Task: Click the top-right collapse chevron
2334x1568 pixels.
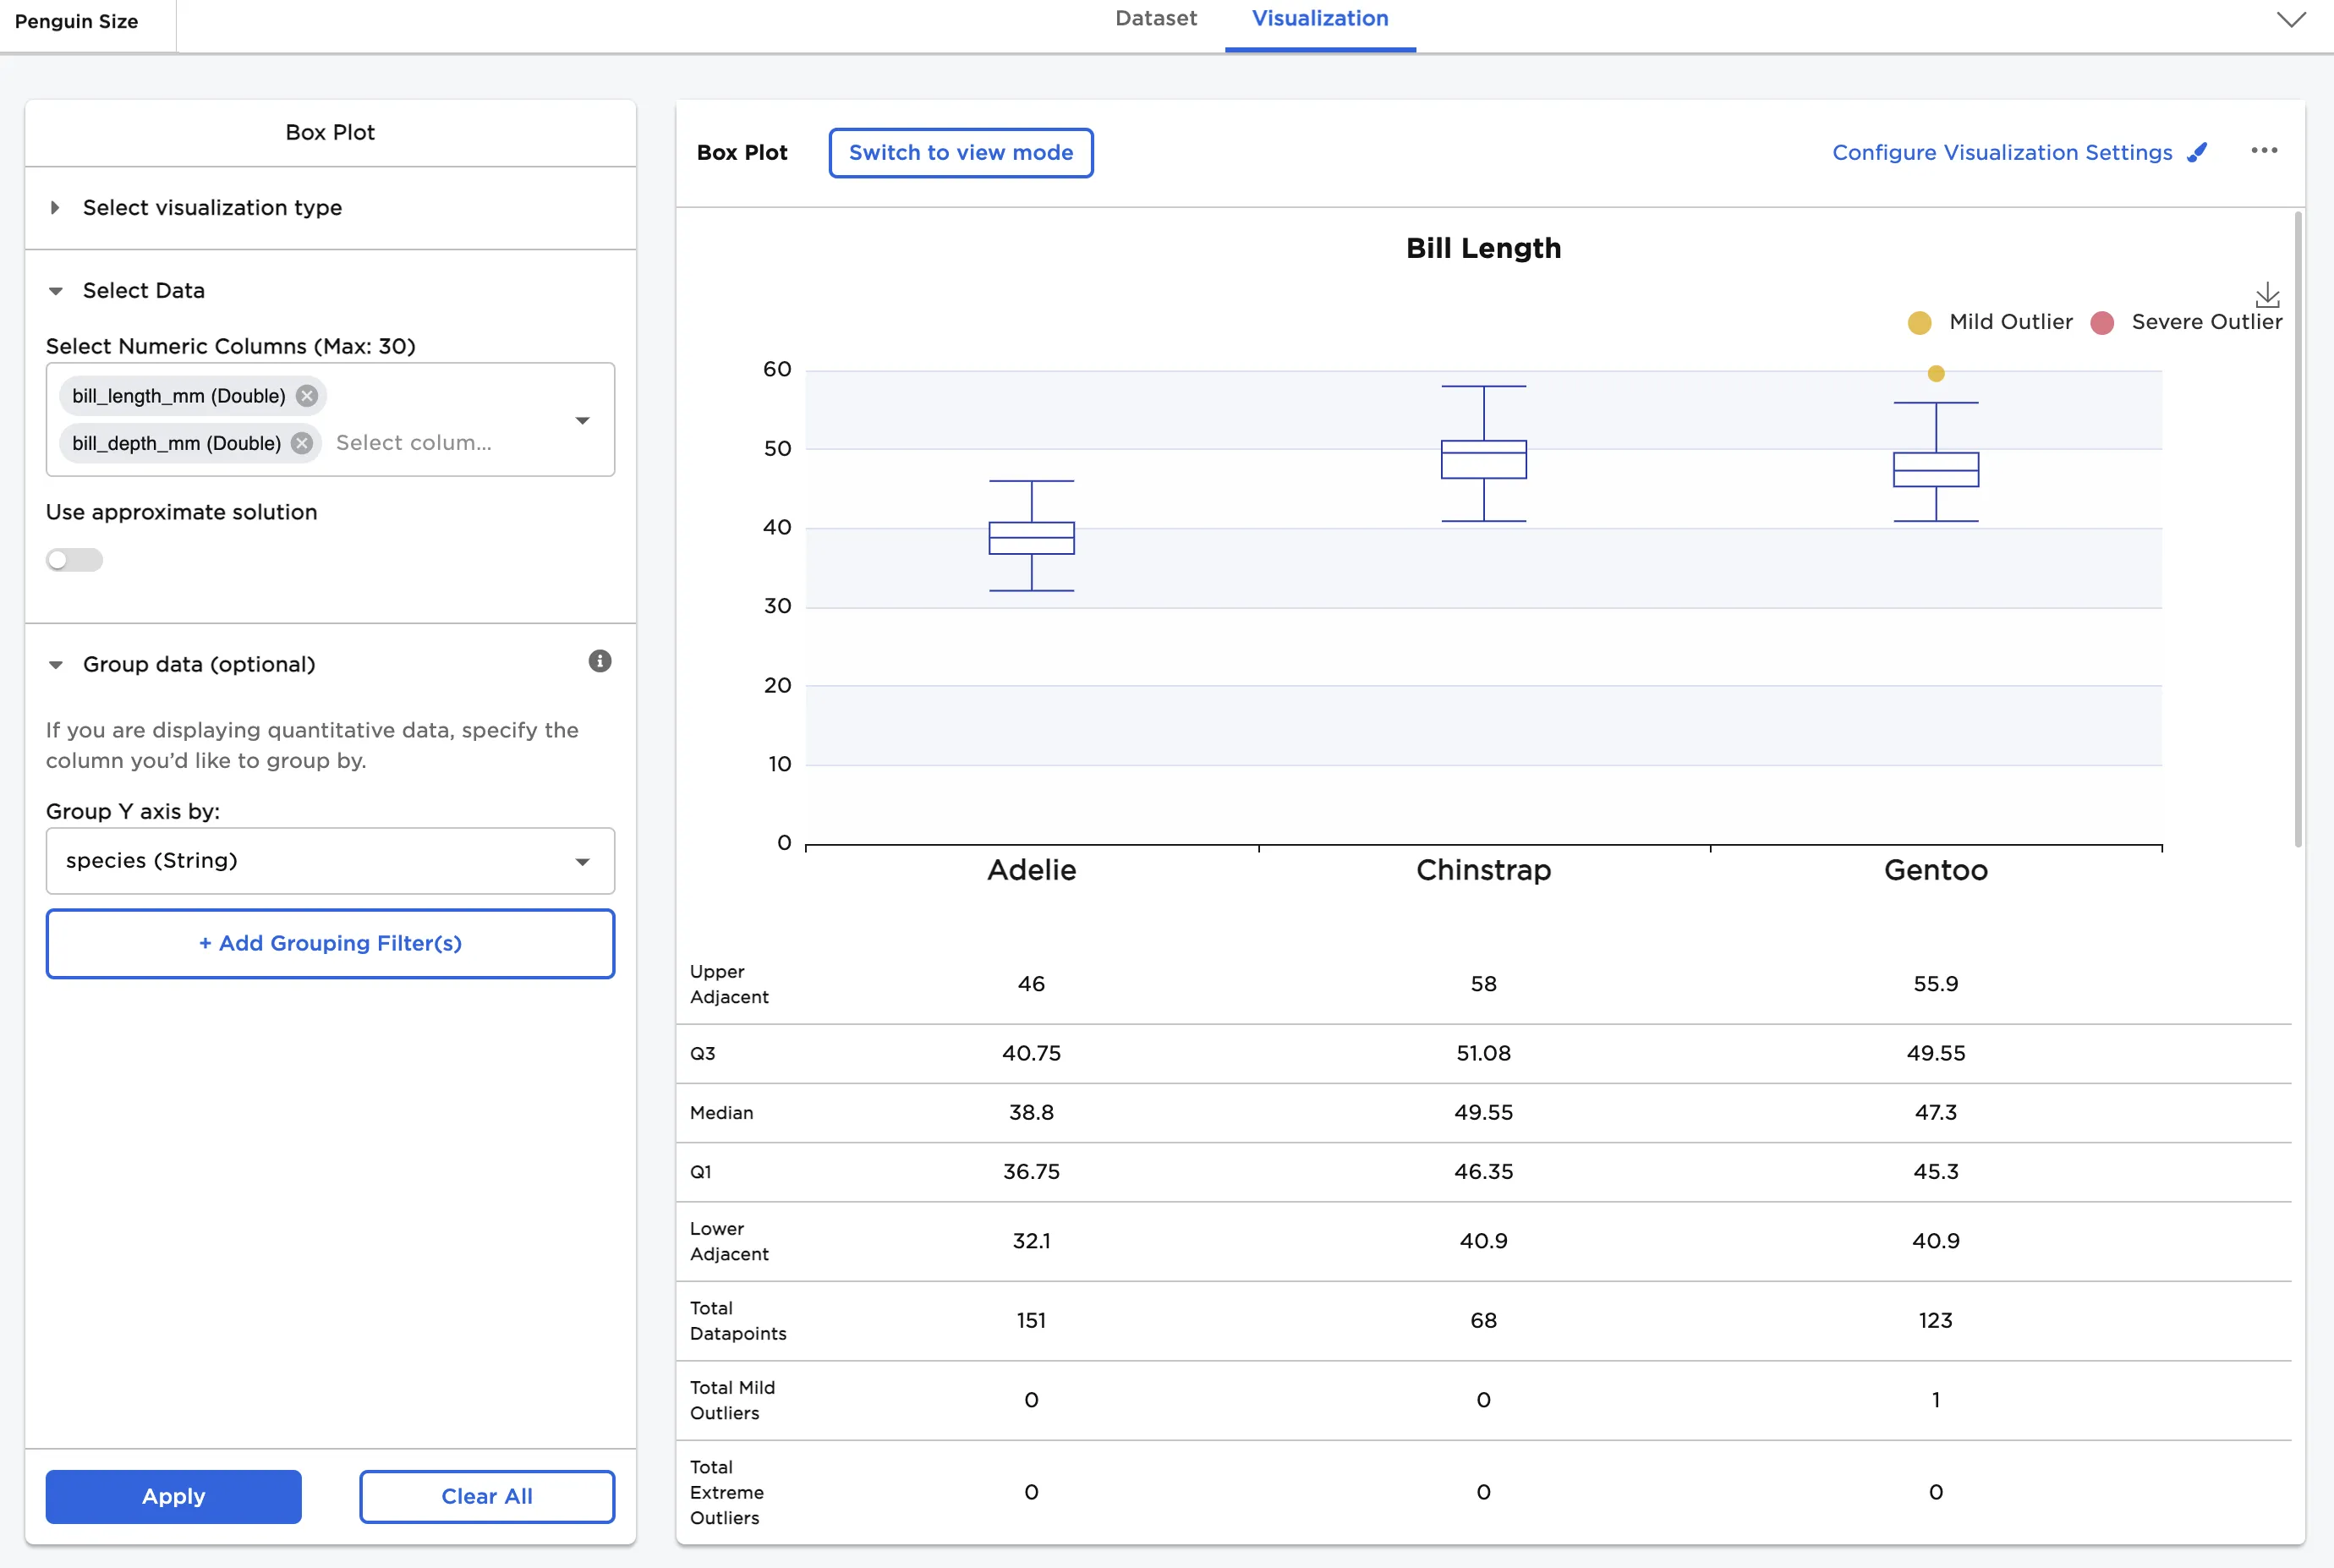Action: 2291,20
